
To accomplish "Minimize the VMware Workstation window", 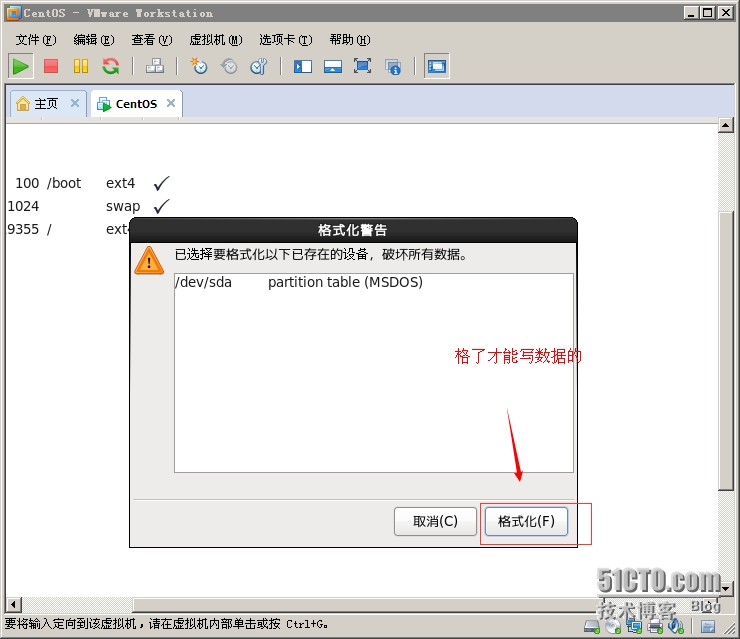I will (691, 13).
